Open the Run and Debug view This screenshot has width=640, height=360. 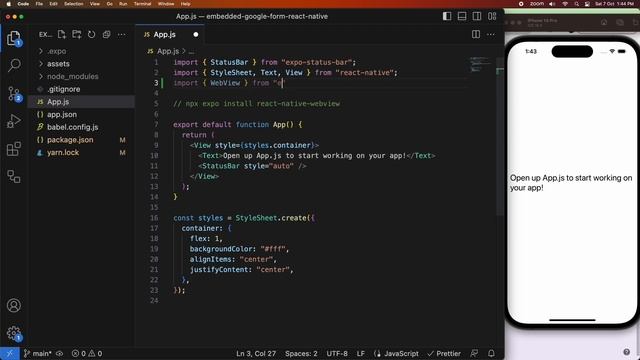(x=14, y=121)
